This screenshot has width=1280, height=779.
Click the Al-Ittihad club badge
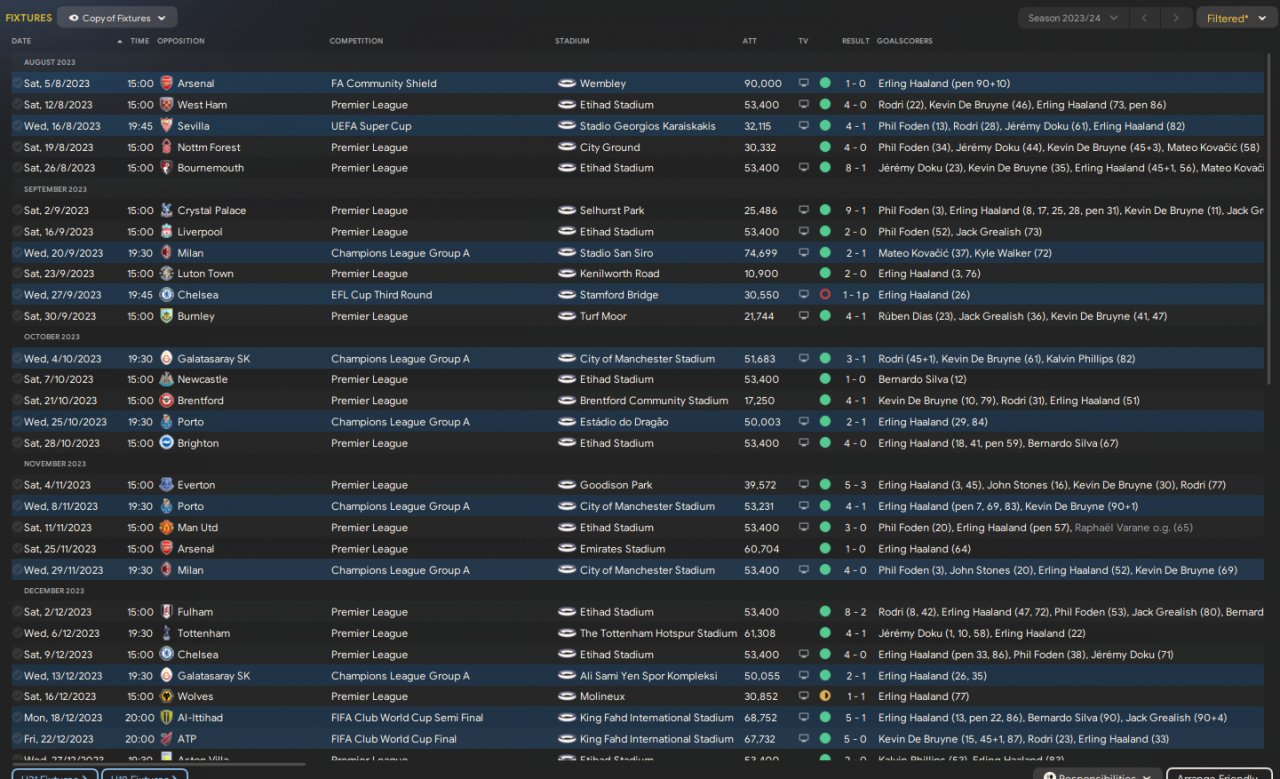[167, 718]
